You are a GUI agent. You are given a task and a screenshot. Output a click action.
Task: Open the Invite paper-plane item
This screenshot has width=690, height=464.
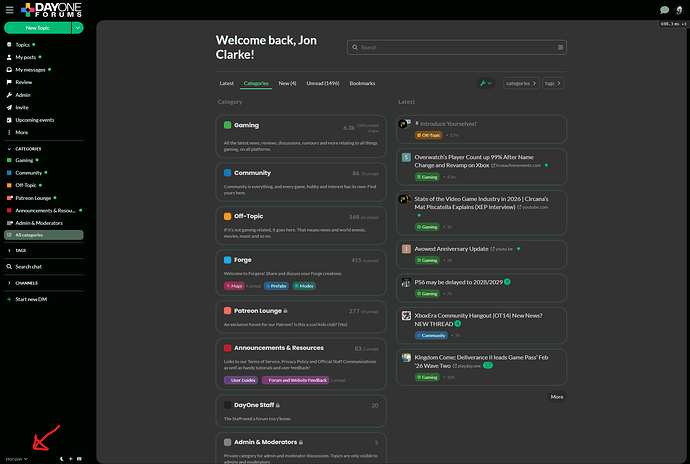click(x=22, y=107)
